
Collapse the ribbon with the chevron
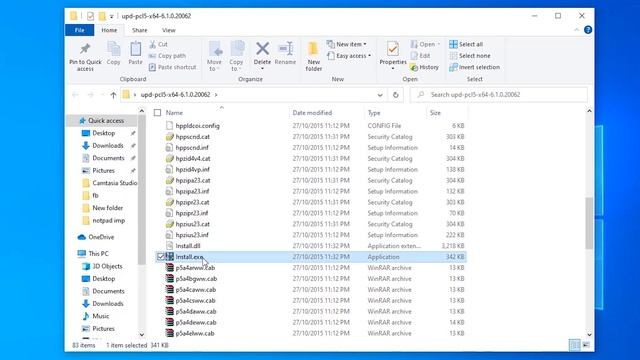tap(576, 30)
